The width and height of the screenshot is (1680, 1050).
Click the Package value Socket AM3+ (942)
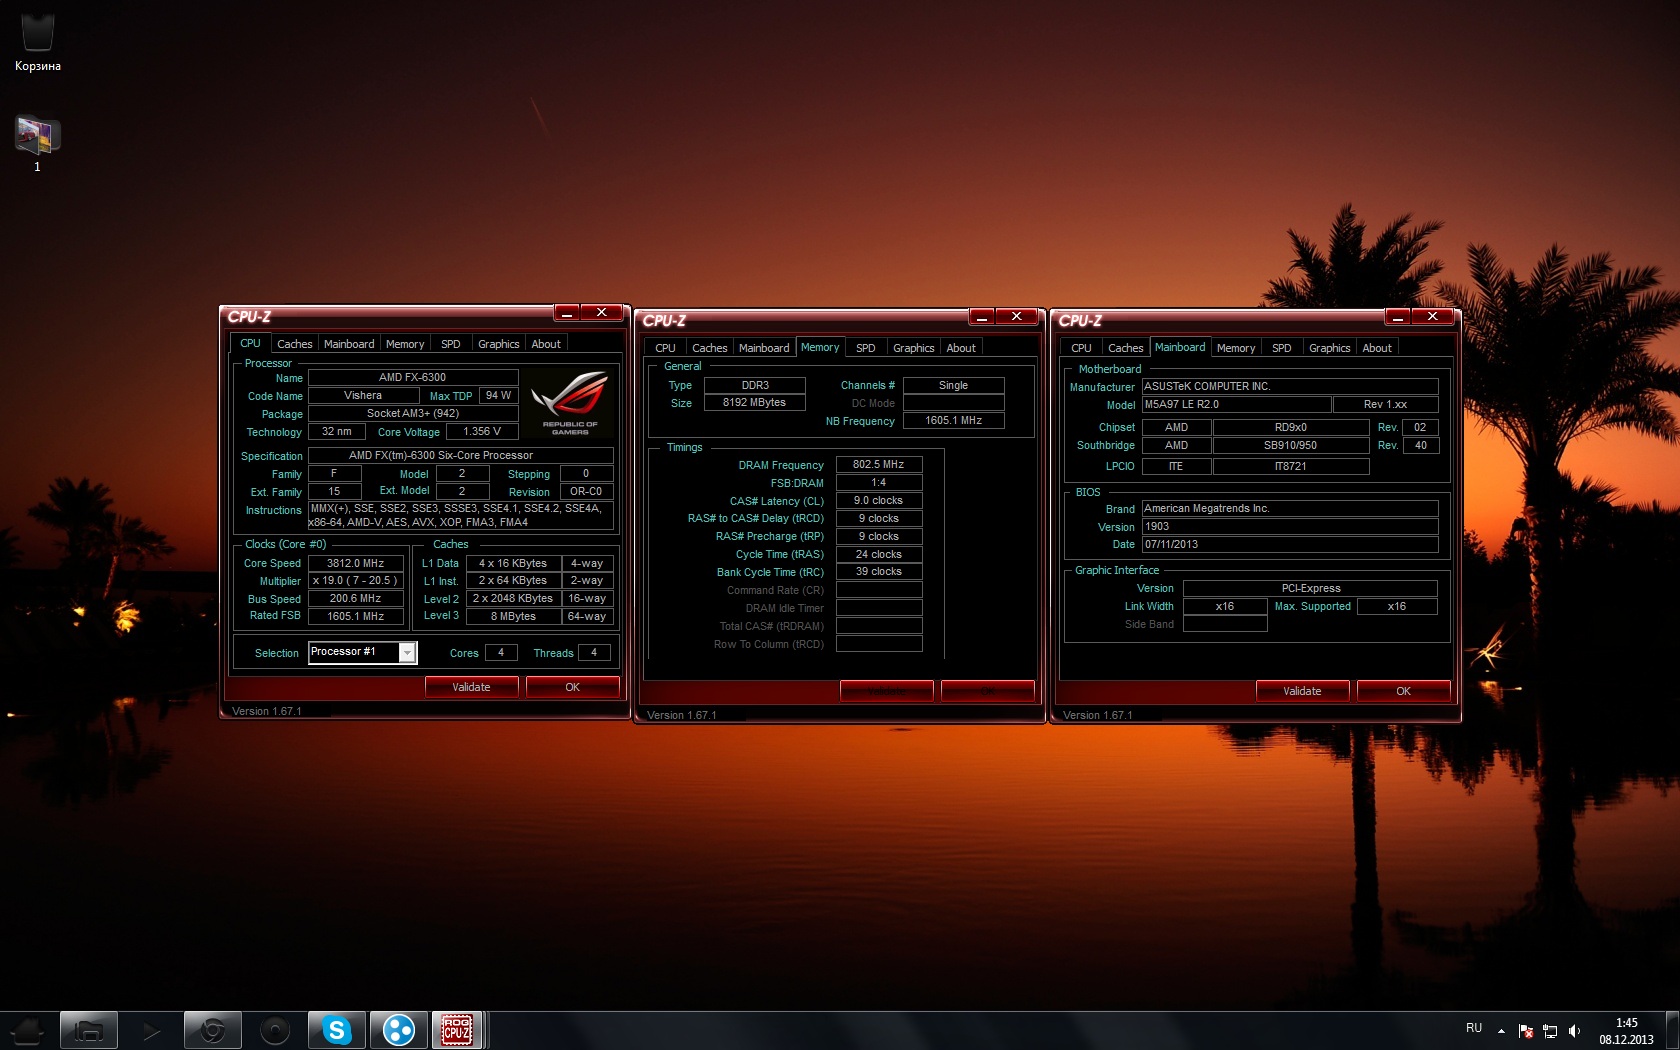tap(413, 413)
